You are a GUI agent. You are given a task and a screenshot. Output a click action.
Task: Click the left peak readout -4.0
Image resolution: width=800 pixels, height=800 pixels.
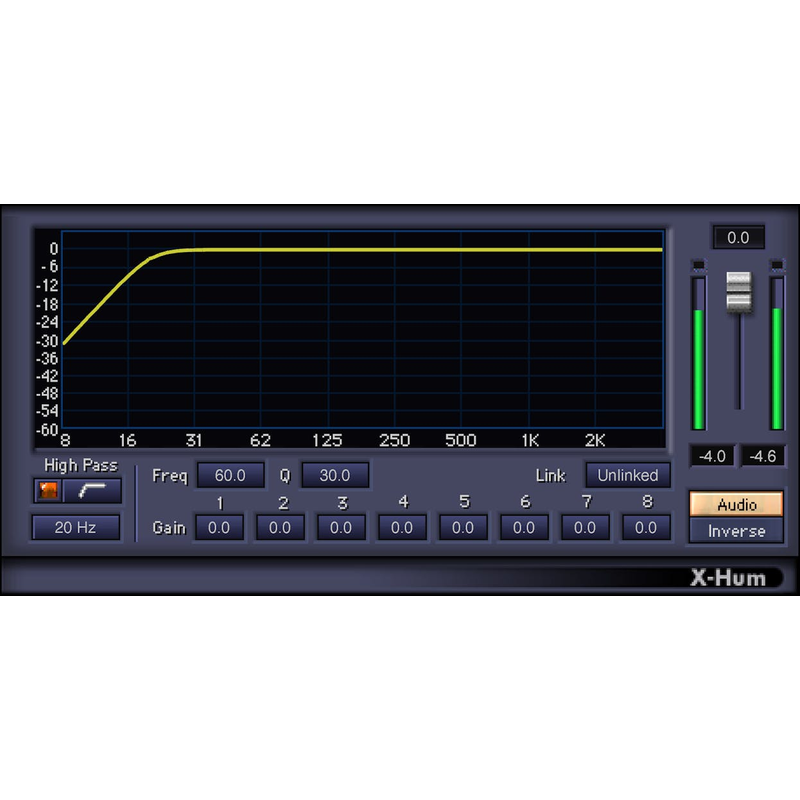(x=712, y=456)
